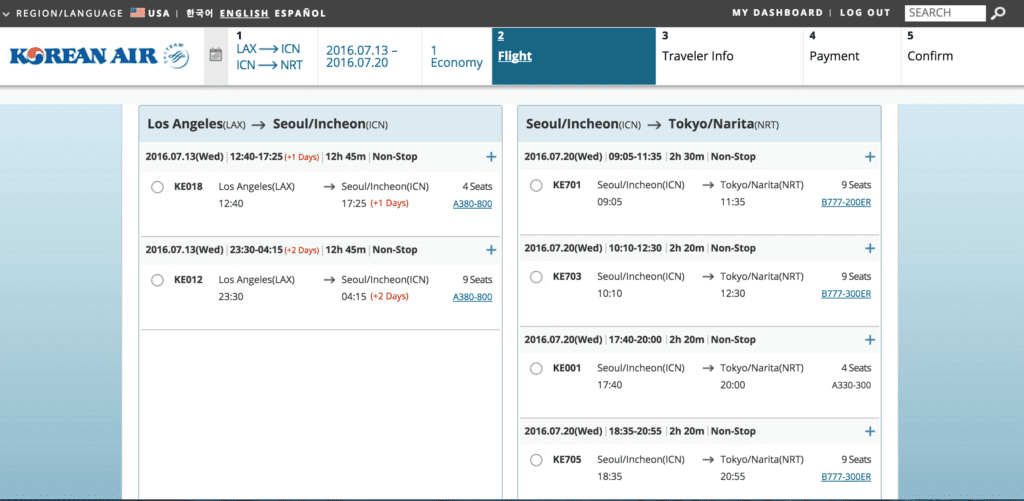
Task: Expand details for 12:40-17:25 flight
Action: (x=491, y=157)
